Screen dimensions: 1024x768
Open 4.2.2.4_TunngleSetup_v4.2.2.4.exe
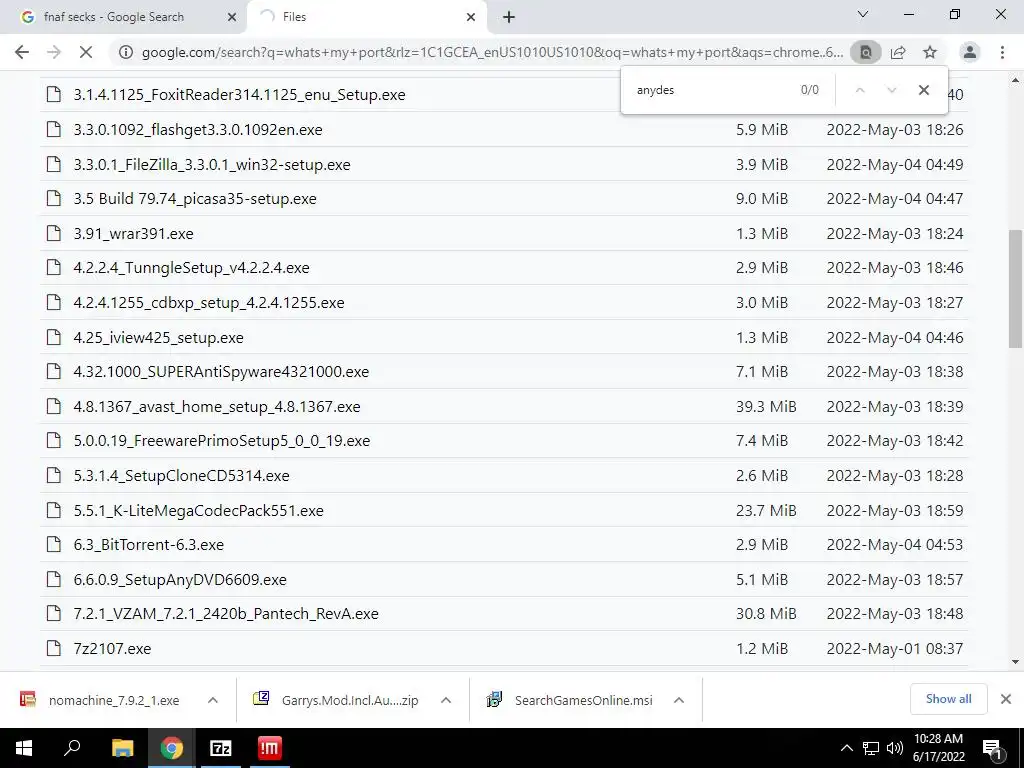tap(191, 268)
